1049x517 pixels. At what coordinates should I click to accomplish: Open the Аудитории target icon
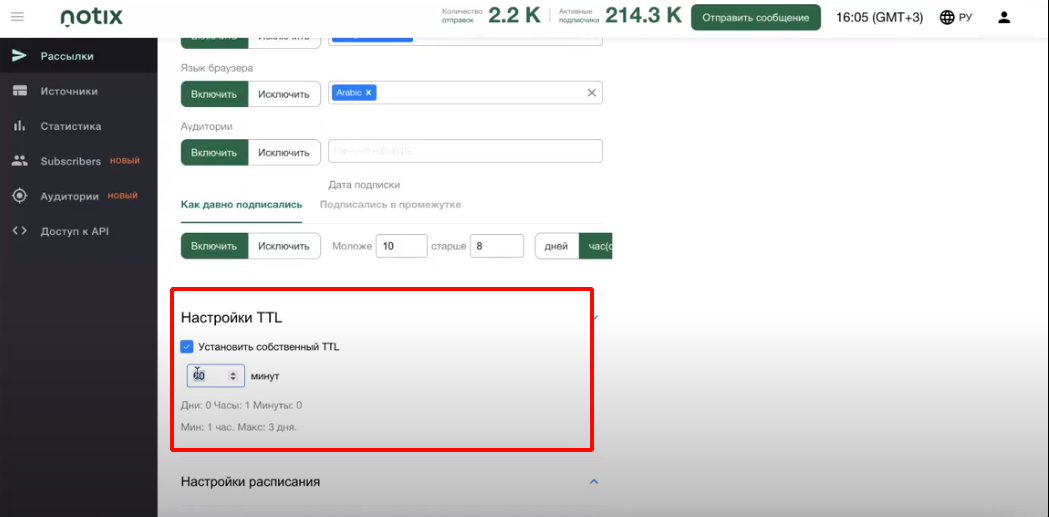tap(19, 196)
